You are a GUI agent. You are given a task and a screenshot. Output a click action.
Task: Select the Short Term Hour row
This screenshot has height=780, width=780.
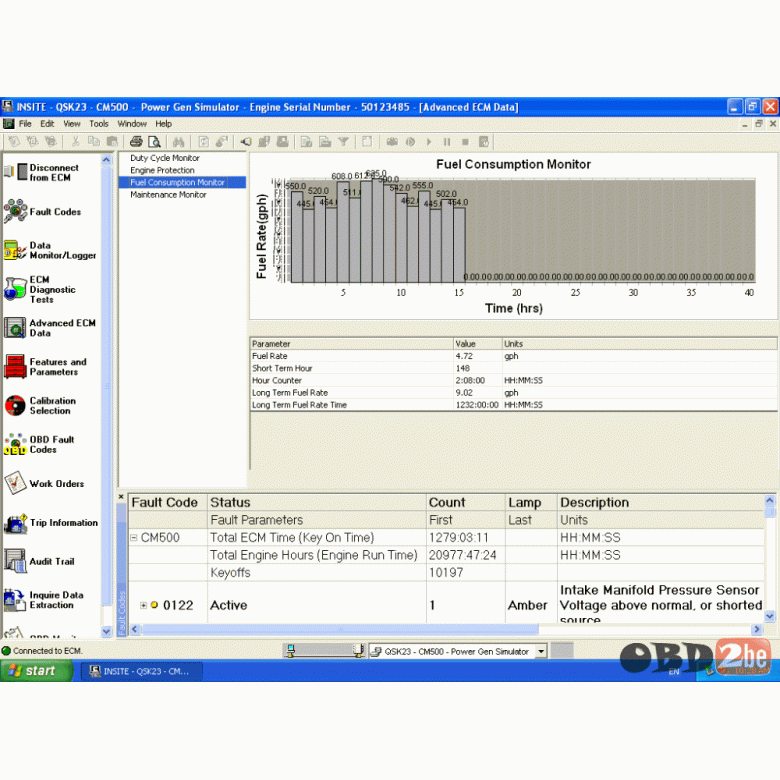click(x=513, y=368)
